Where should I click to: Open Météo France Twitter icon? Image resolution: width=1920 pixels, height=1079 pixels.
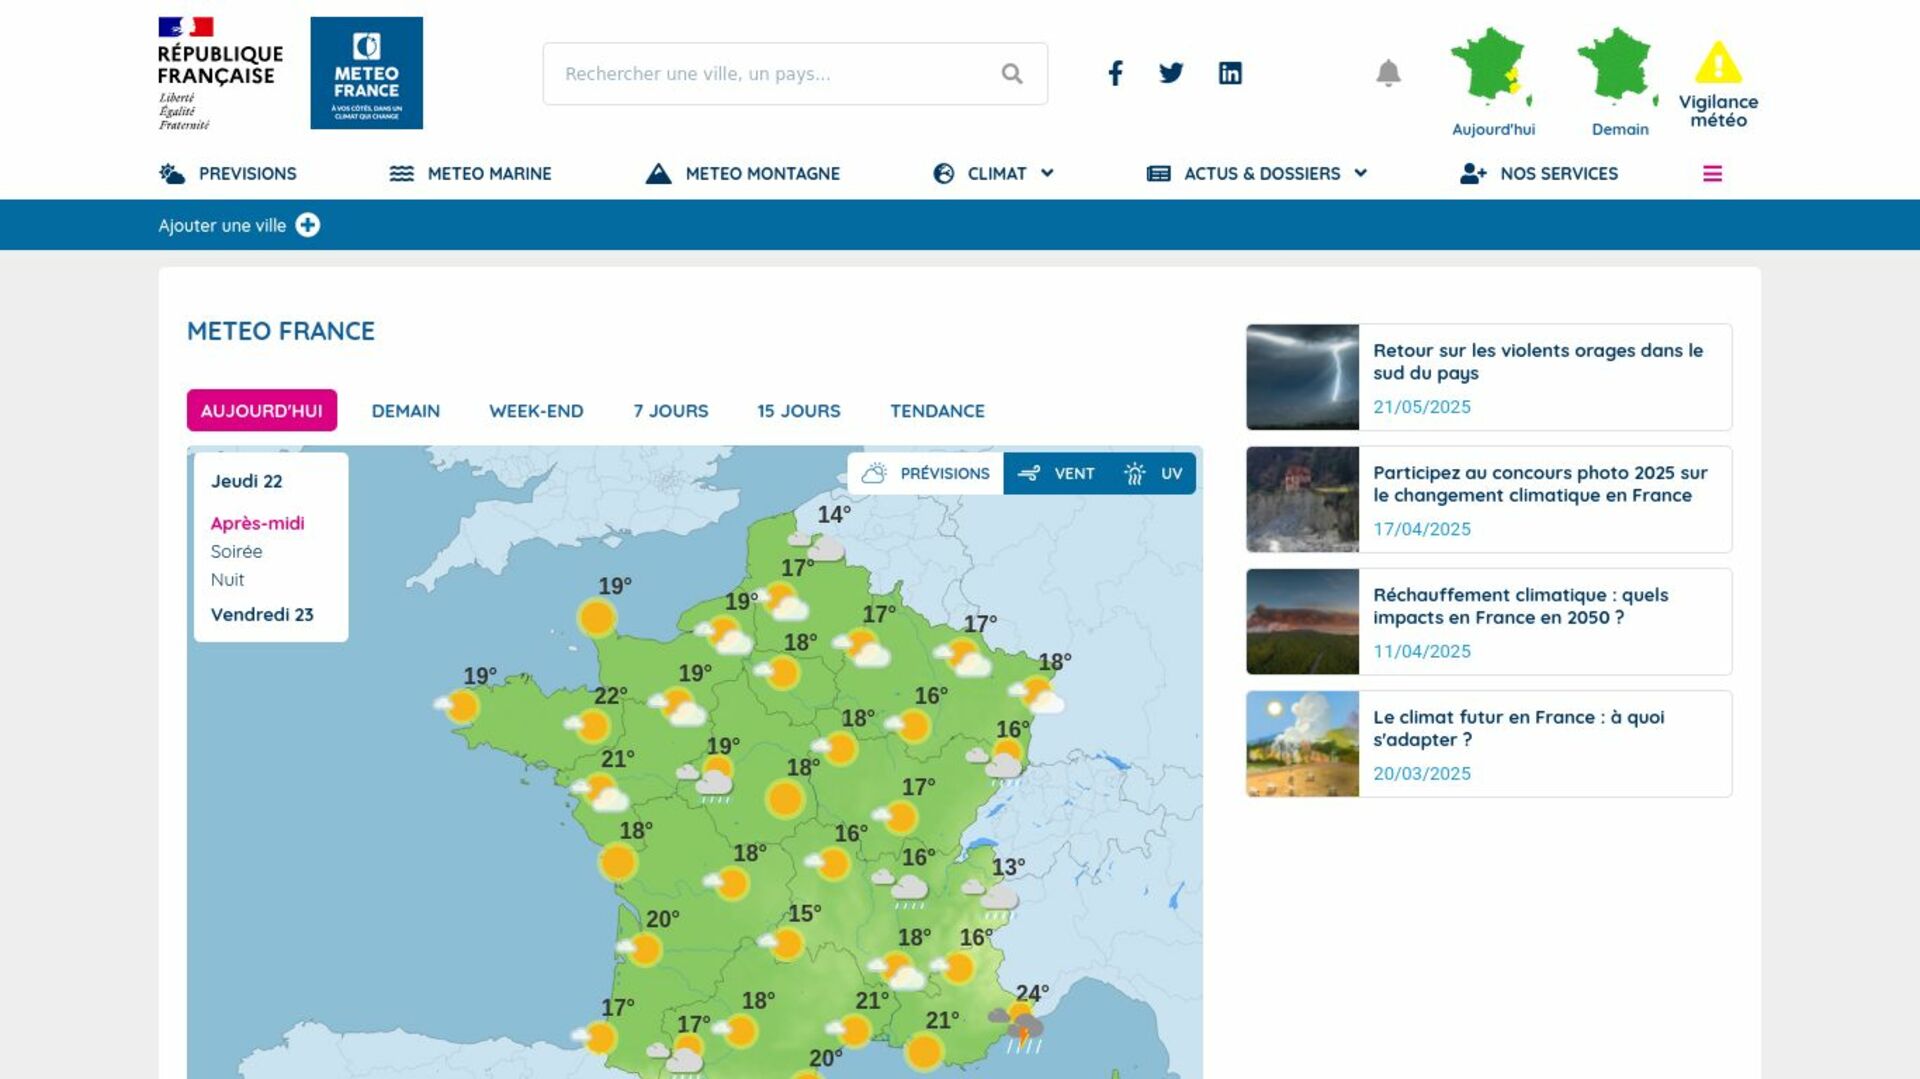tap(1171, 73)
